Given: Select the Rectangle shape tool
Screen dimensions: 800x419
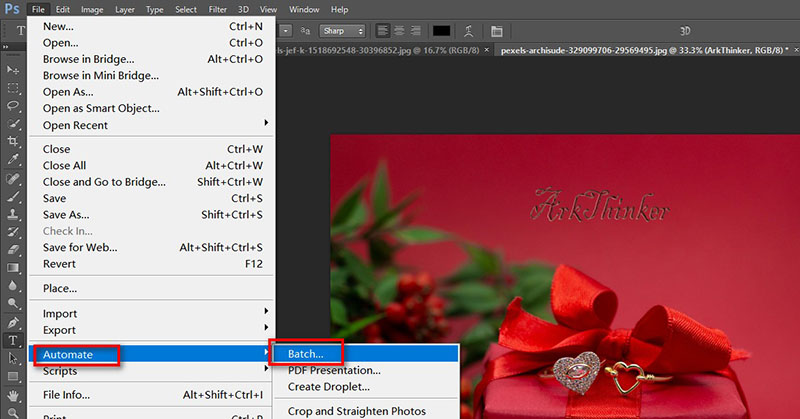Looking at the screenshot, I should click(x=13, y=377).
